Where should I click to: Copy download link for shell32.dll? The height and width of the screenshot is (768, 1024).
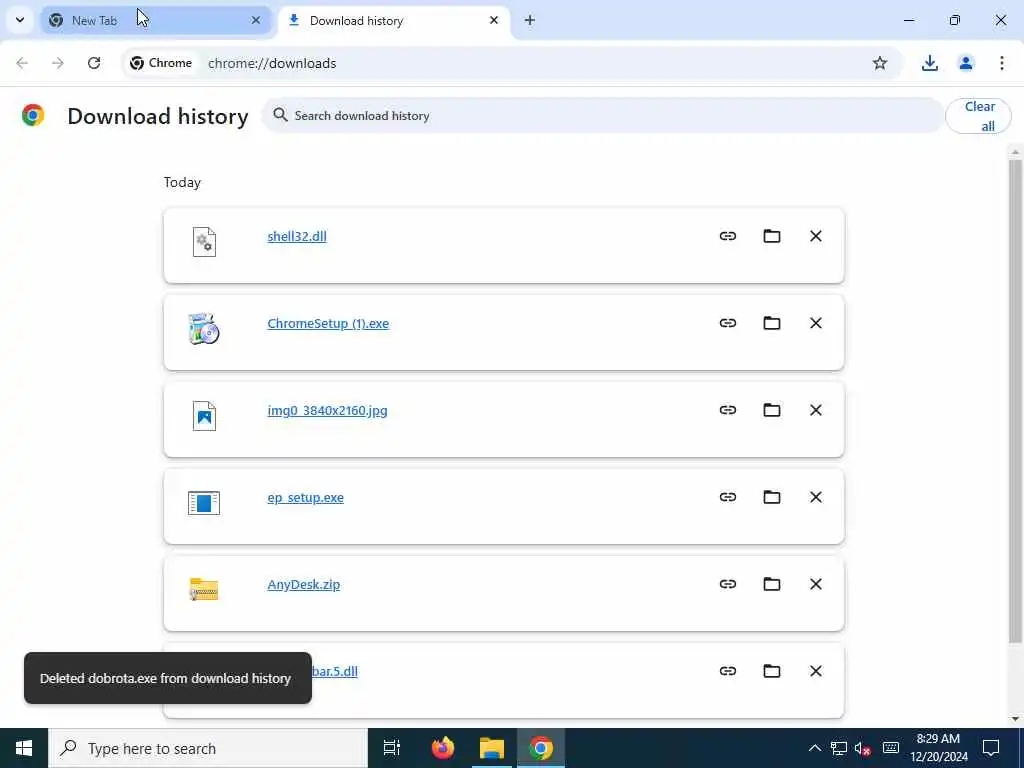click(728, 236)
